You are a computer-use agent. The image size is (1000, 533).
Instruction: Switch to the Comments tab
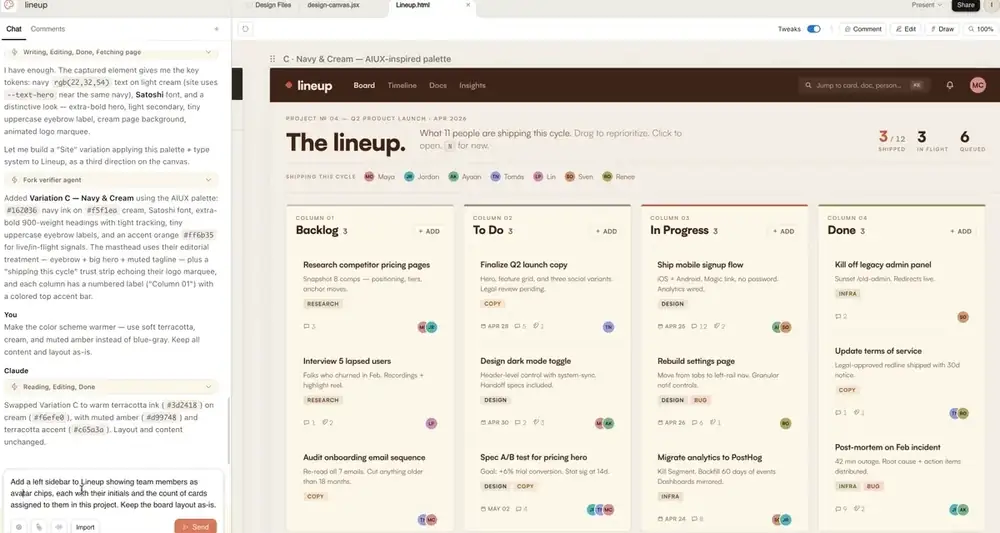48,29
